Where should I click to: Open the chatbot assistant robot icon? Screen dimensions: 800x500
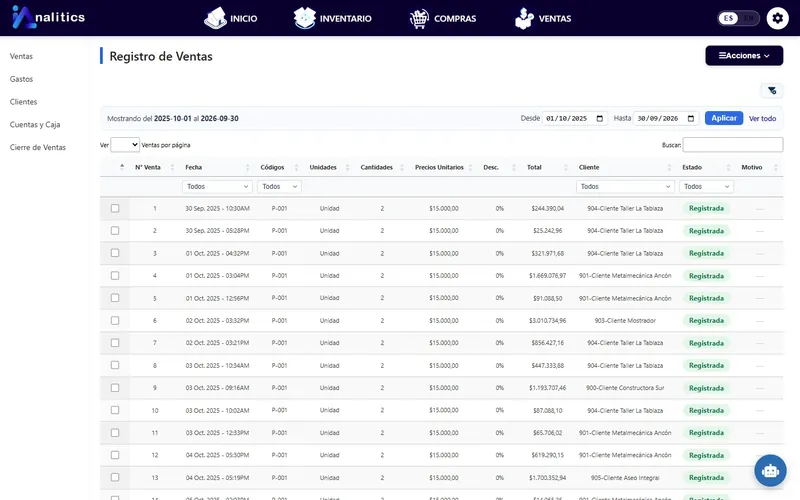click(770, 470)
